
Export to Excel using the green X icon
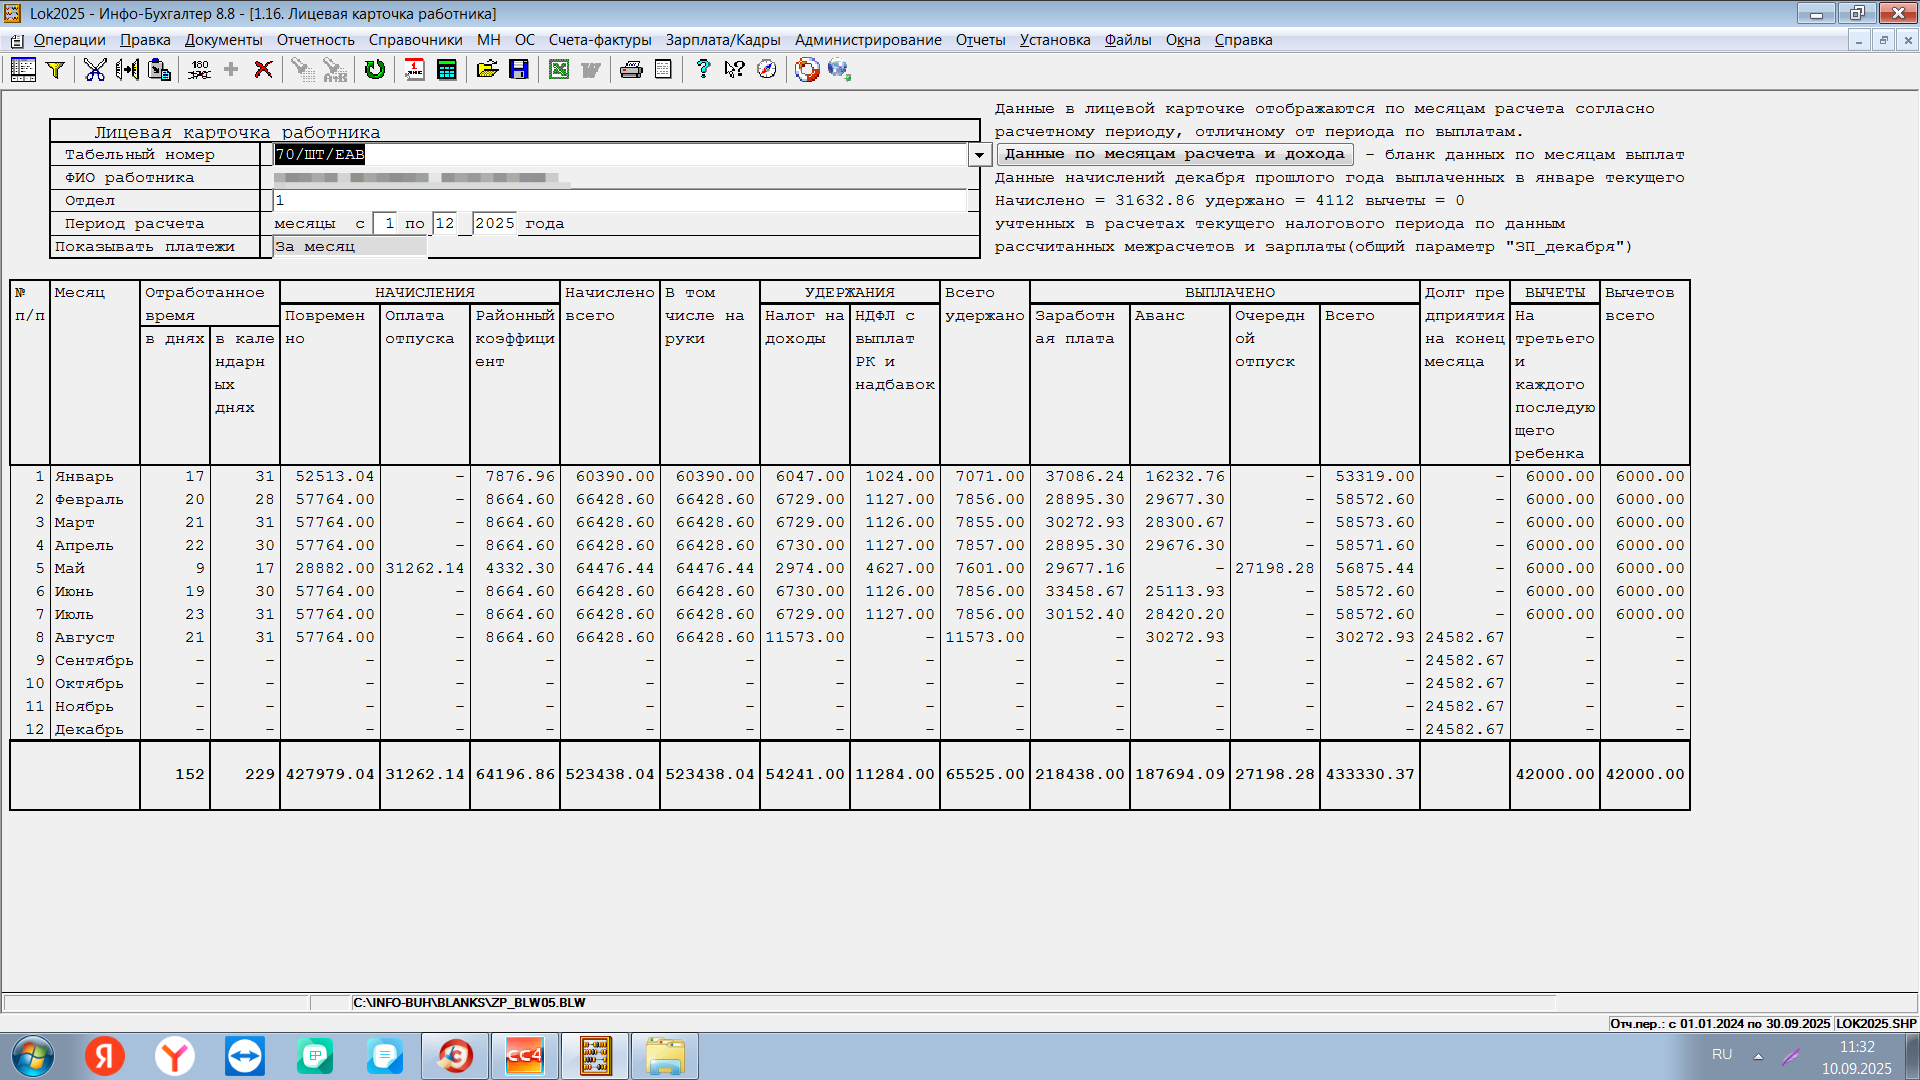pos(559,69)
